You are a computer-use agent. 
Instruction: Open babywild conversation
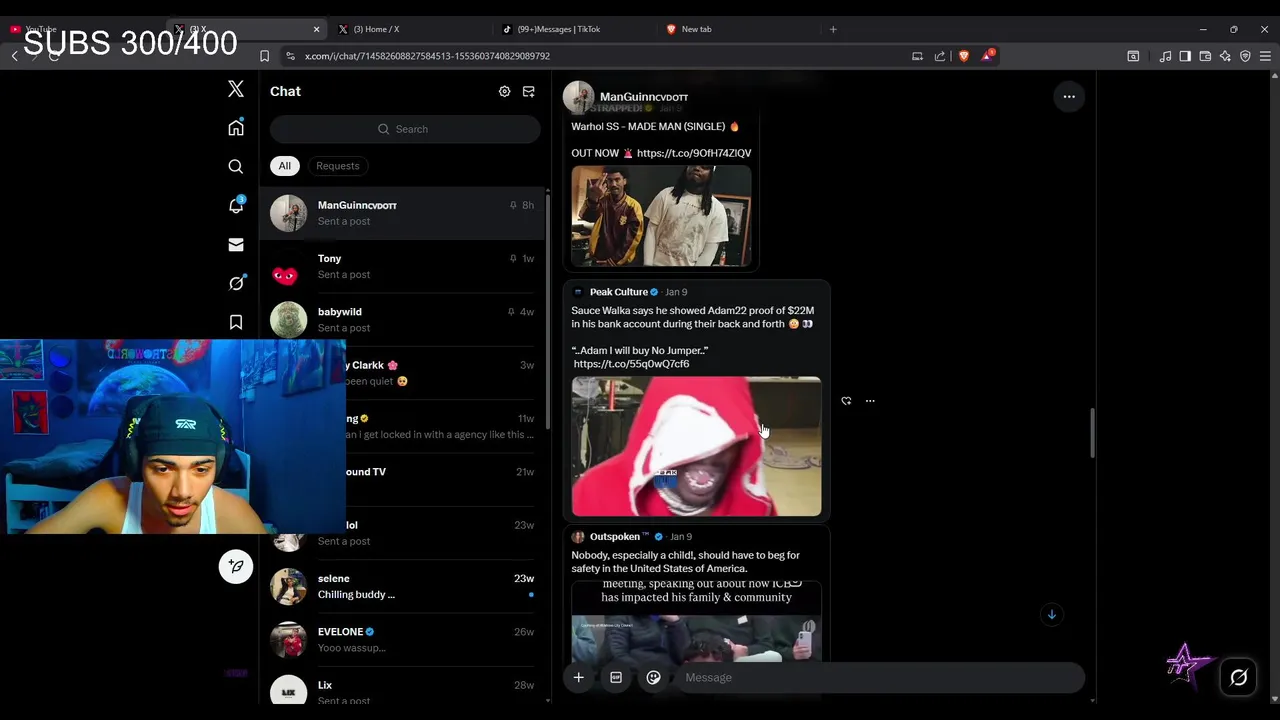click(402, 319)
